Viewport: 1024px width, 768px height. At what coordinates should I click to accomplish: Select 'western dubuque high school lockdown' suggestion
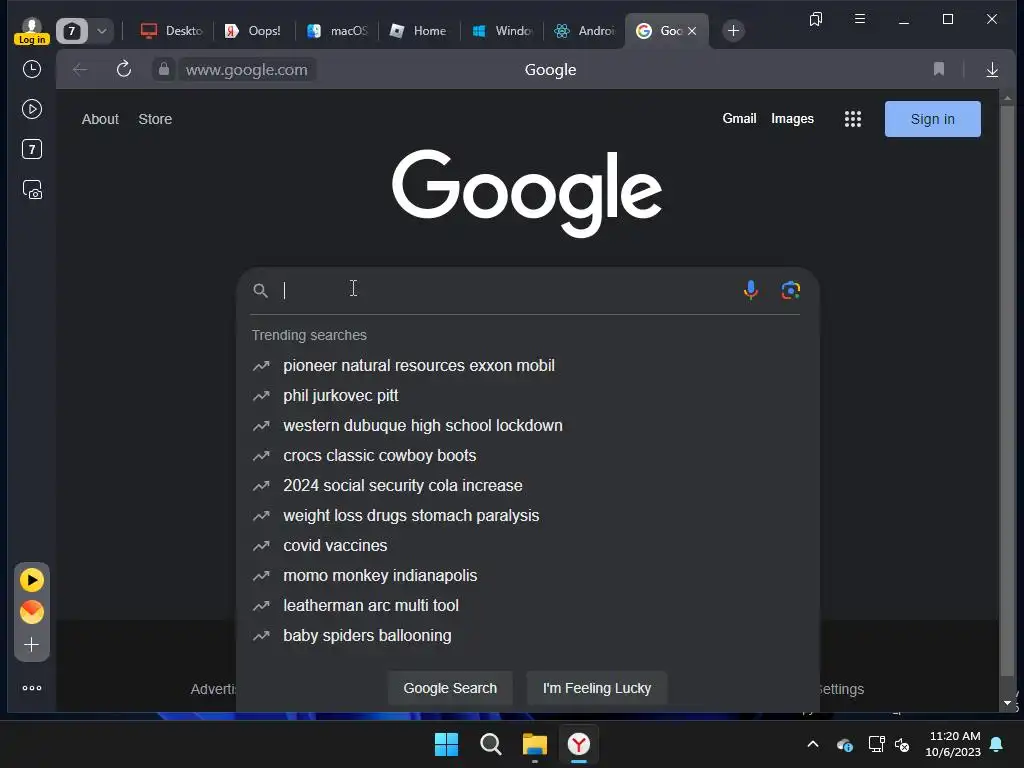click(526, 426)
